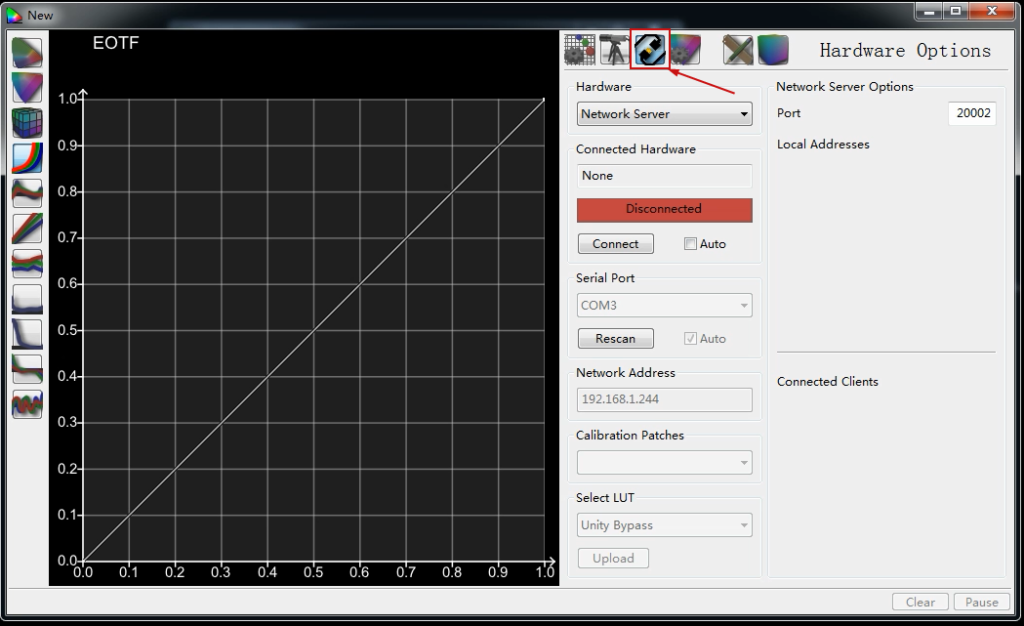The width and height of the screenshot is (1024, 626).
Task: Select the highlighted EOTF curve graph icon
Action: point(27,157)
